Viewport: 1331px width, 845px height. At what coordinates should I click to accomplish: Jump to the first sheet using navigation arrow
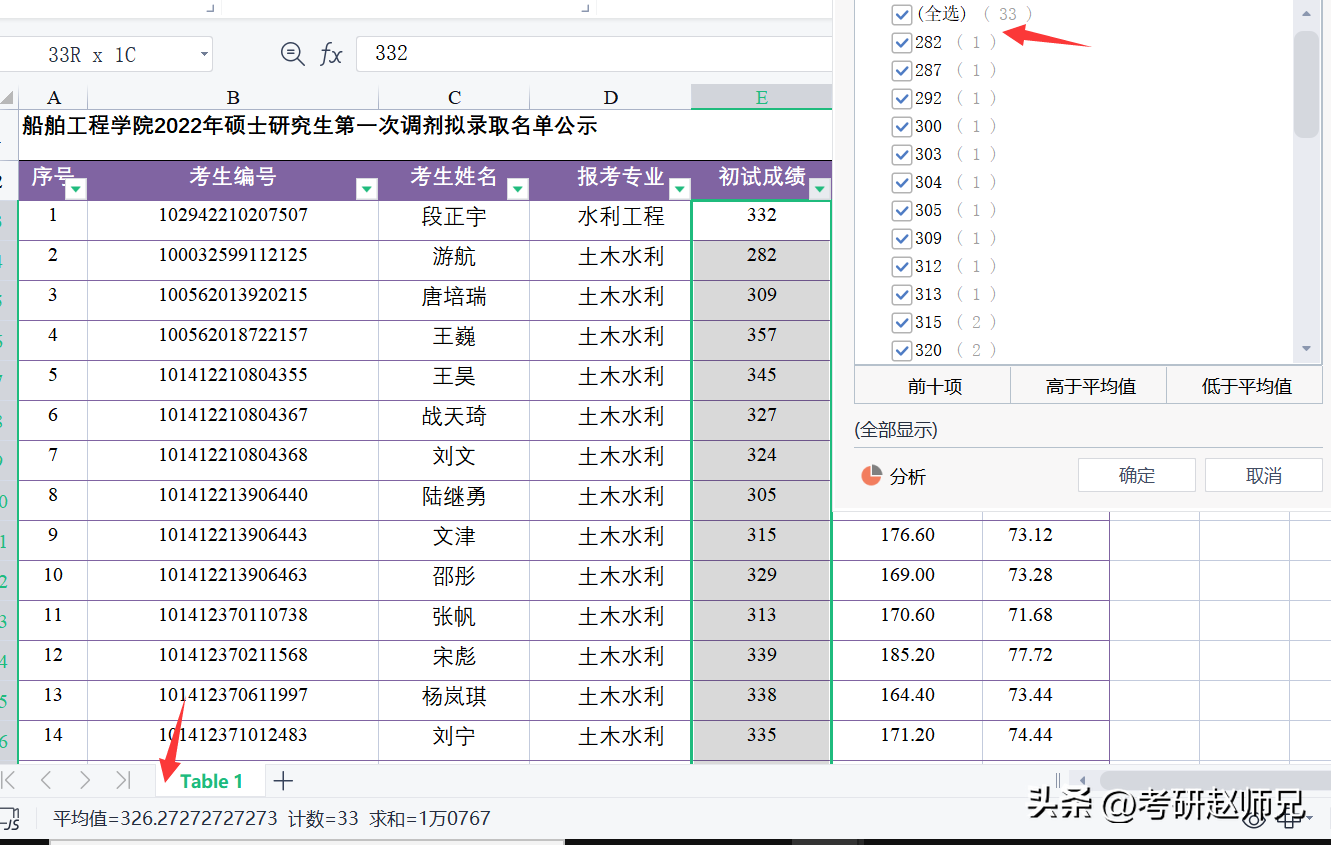9,780
